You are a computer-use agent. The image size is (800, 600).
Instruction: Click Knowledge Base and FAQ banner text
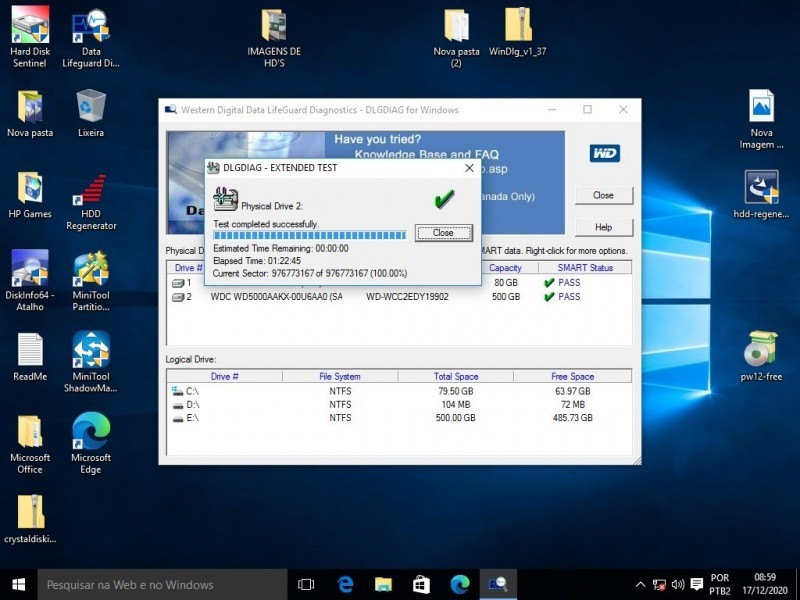427,155
